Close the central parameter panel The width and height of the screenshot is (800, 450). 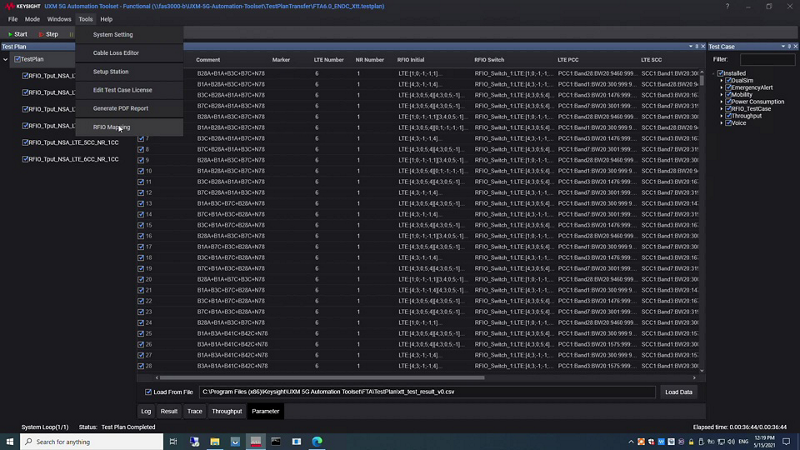[x=703, y=46]
